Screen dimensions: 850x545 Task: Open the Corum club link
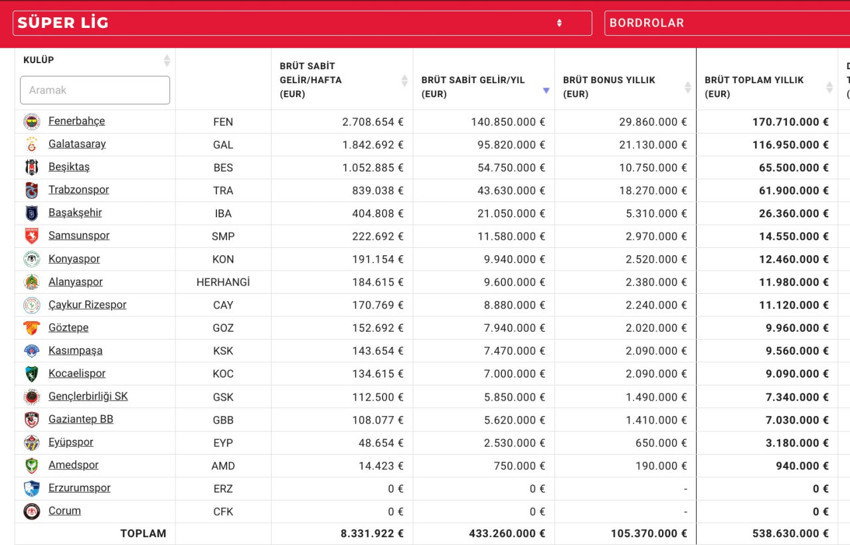tap(65, 510)
